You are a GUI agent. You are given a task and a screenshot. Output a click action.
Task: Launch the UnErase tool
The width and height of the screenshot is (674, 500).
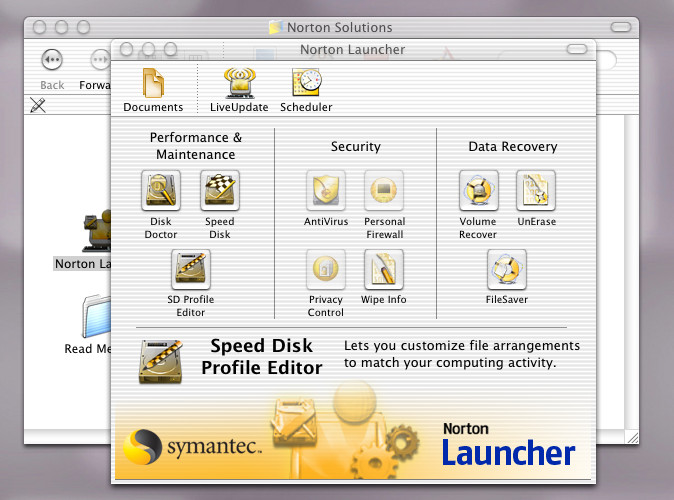[536, 190]
